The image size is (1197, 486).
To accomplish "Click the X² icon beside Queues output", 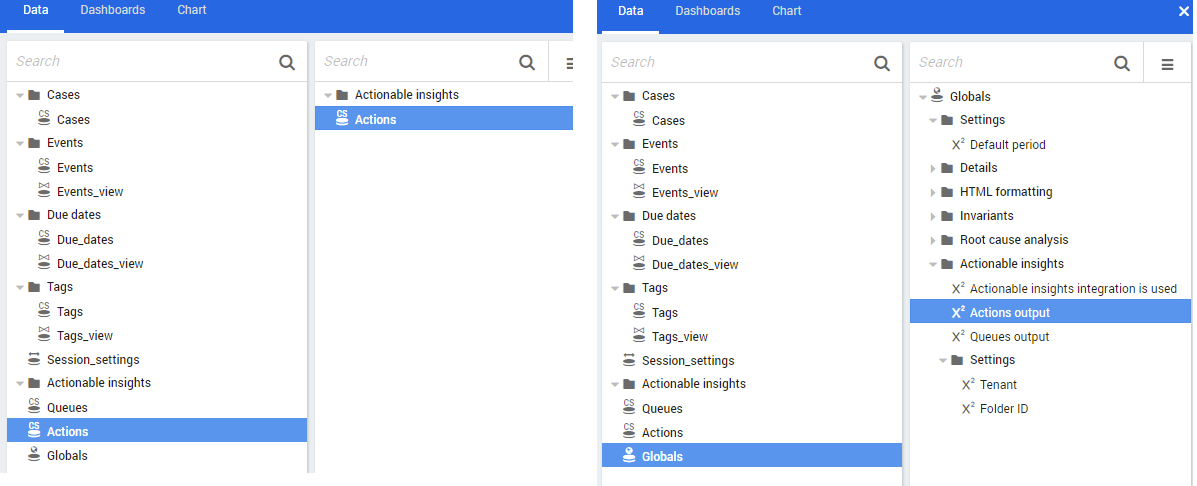I will click(957, 336).
